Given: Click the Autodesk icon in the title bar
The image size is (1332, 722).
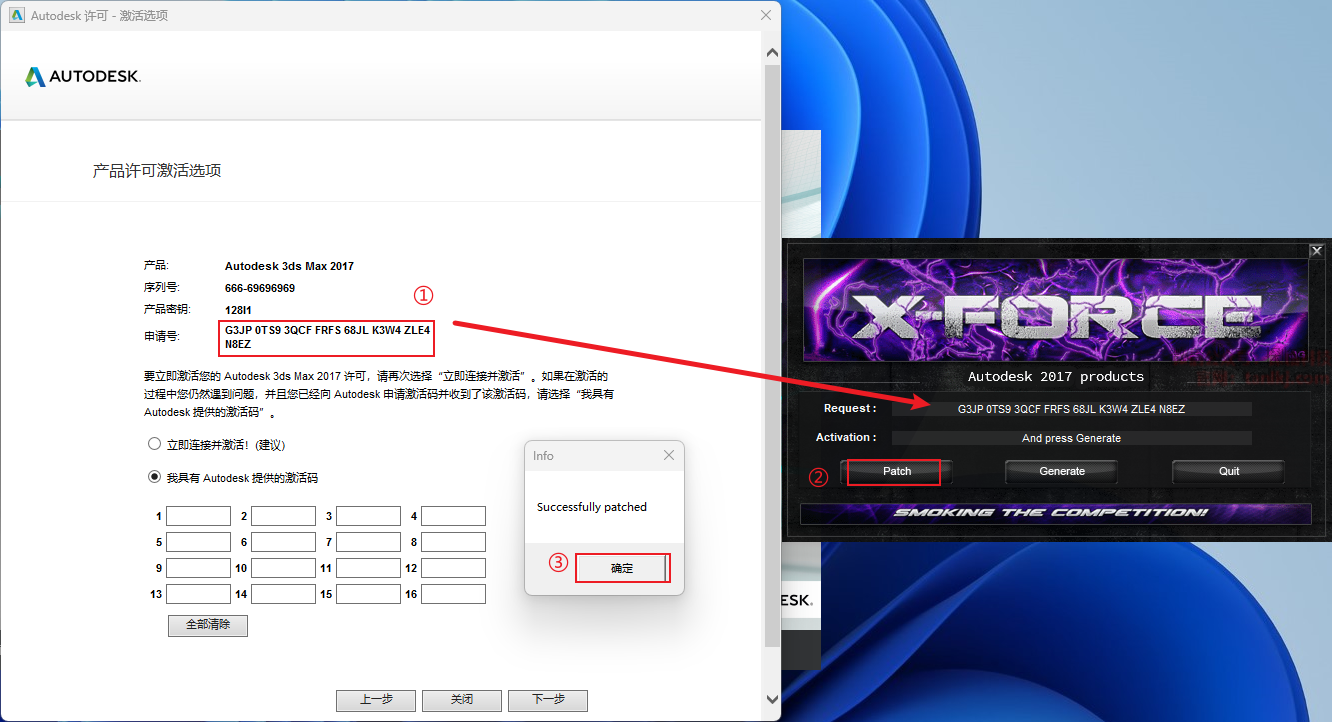Looking at the screenshot, I should (x=16, y=15).
